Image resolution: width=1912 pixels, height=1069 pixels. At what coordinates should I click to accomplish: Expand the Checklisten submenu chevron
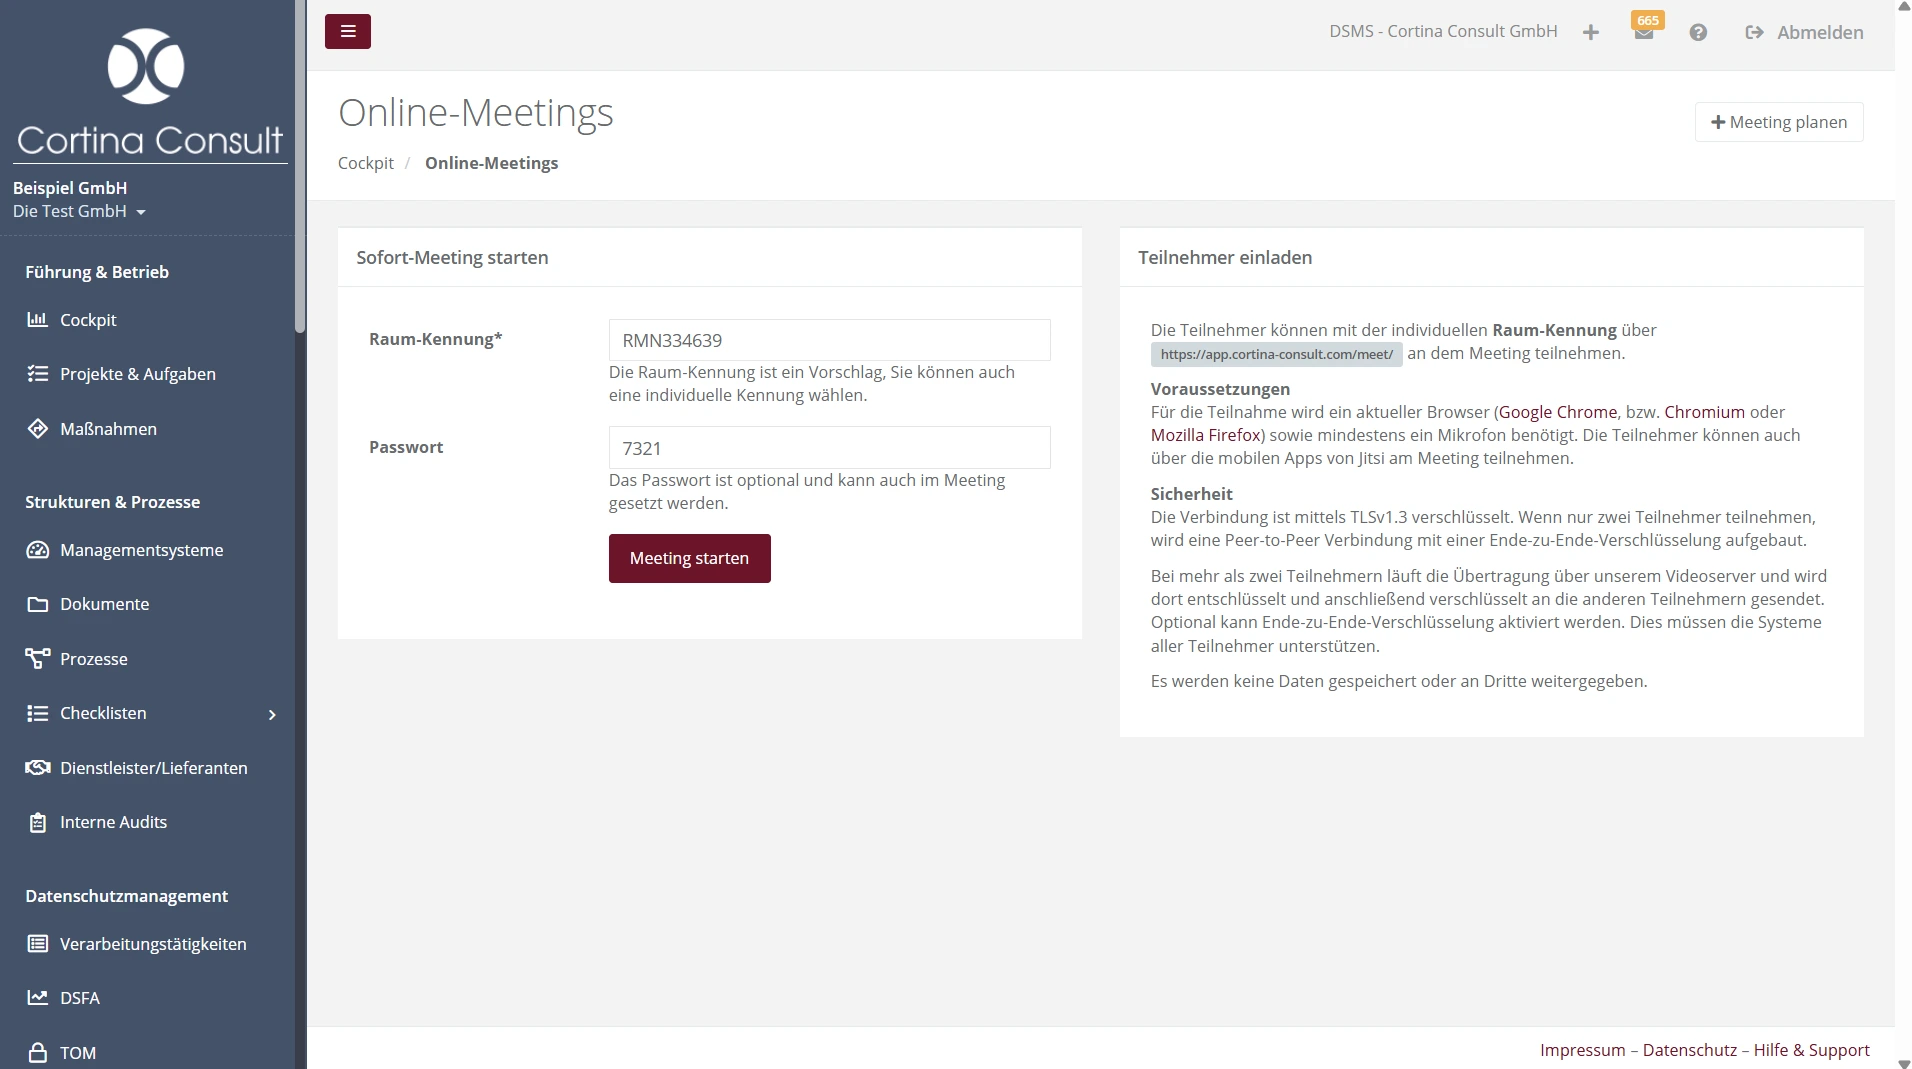(x=272, y=714)
